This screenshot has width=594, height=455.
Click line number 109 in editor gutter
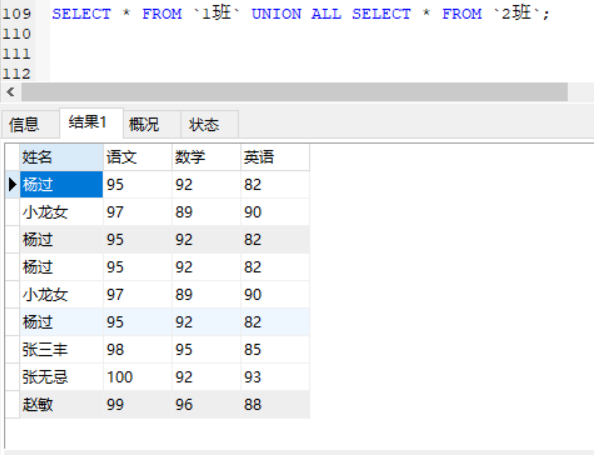click(17, 14)
